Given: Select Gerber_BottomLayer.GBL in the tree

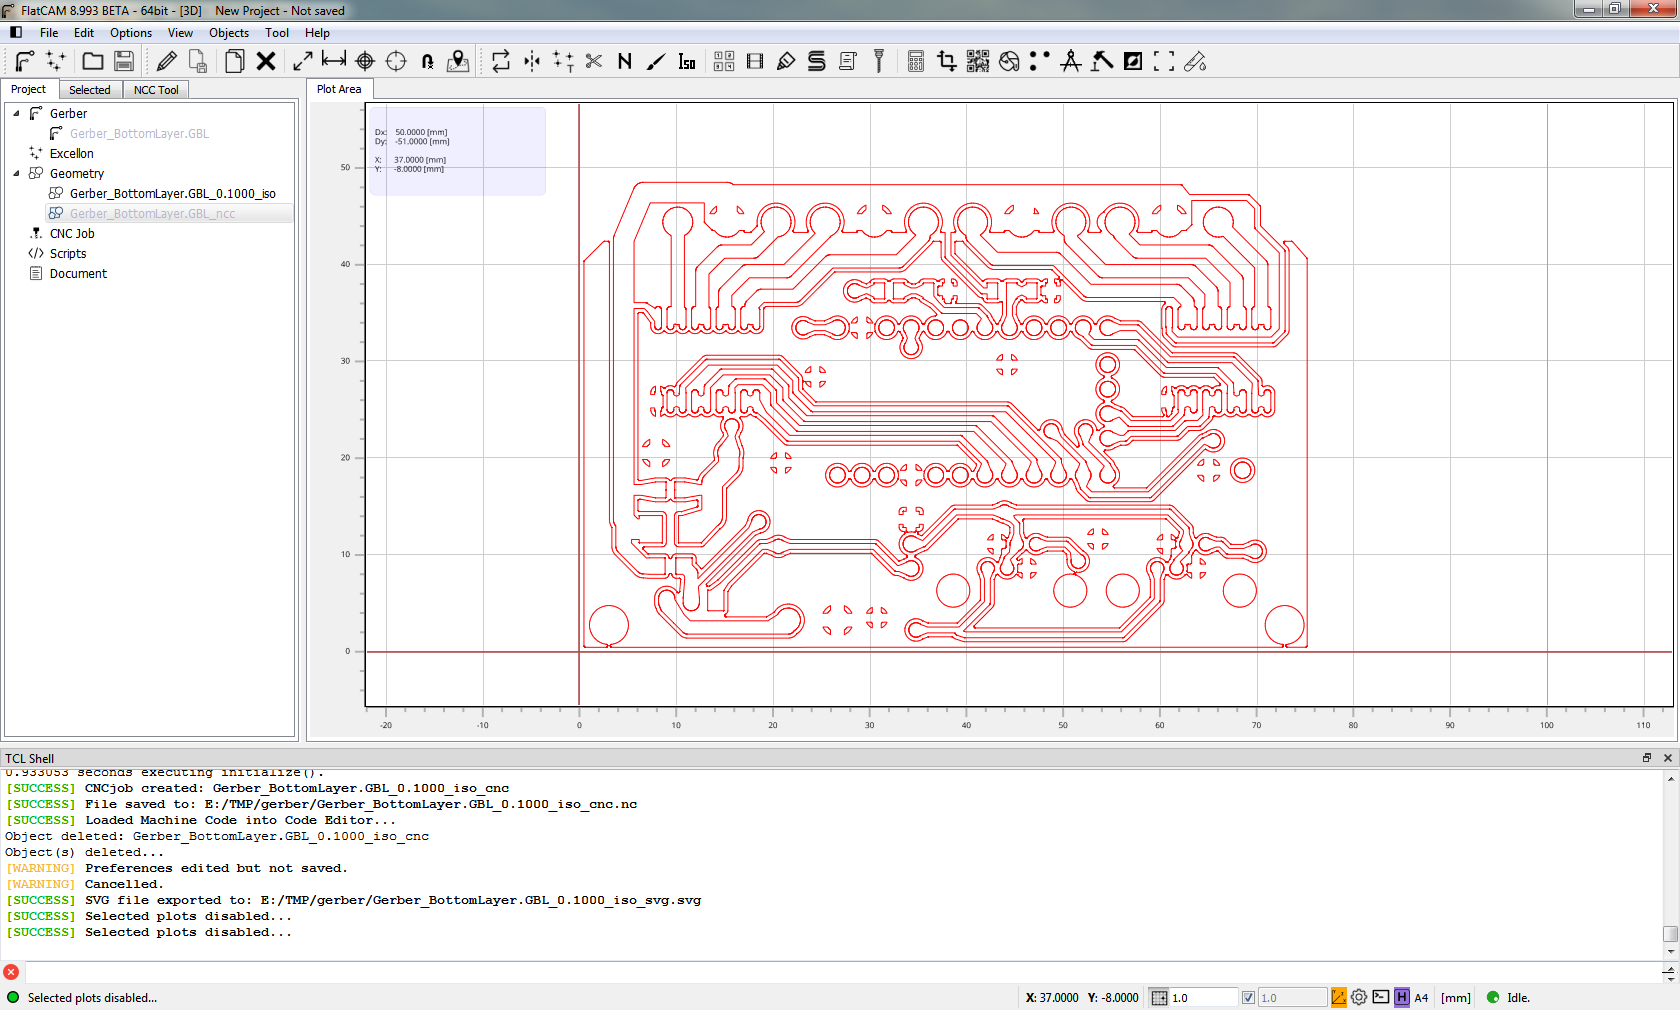Looking at the screenshot, I should coord(139,133).
